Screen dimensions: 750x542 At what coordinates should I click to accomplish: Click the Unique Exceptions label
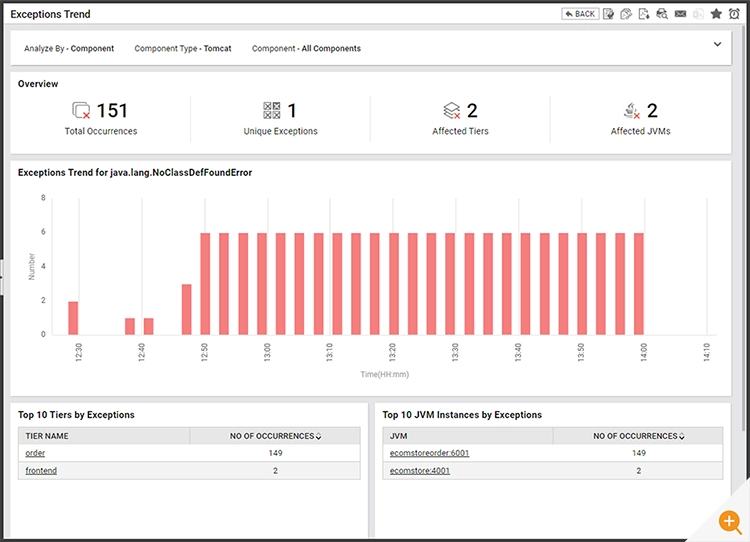(280, 131)
